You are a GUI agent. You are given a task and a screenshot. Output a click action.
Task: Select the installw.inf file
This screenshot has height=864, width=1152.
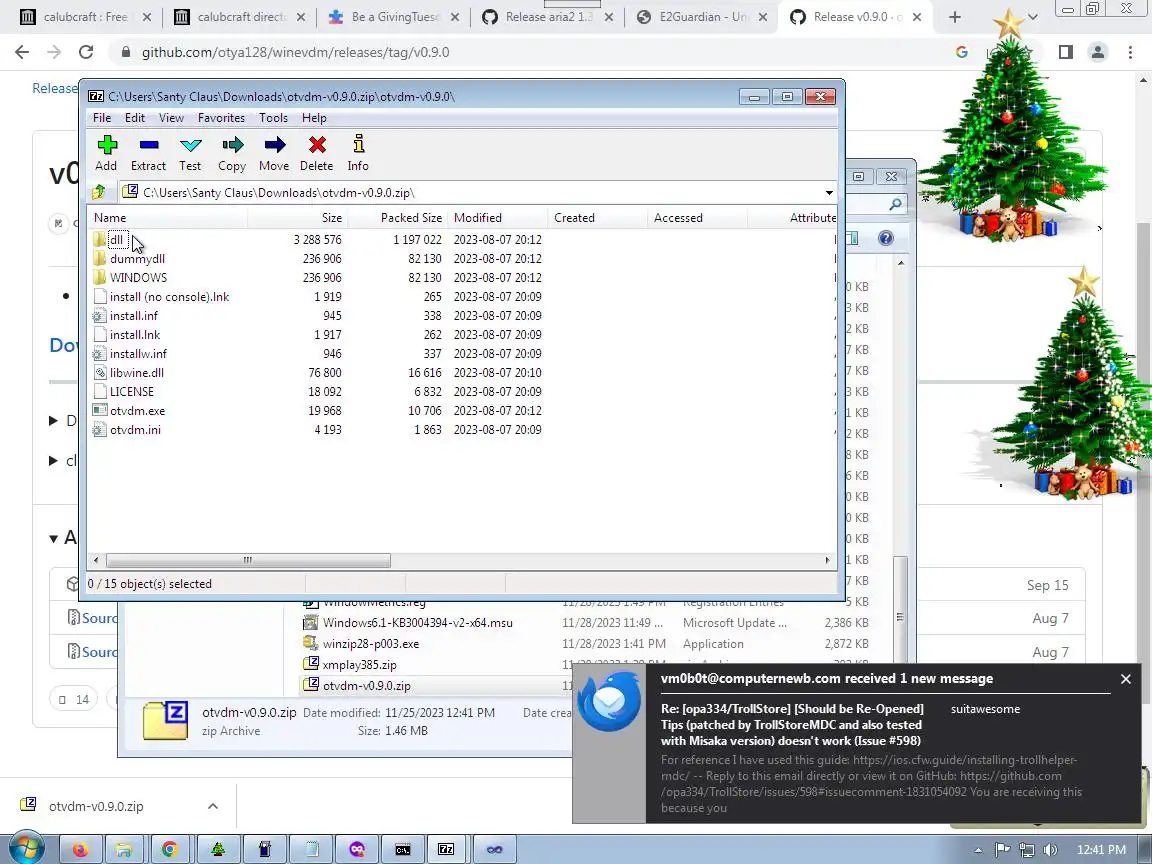[x=138, y=354]
